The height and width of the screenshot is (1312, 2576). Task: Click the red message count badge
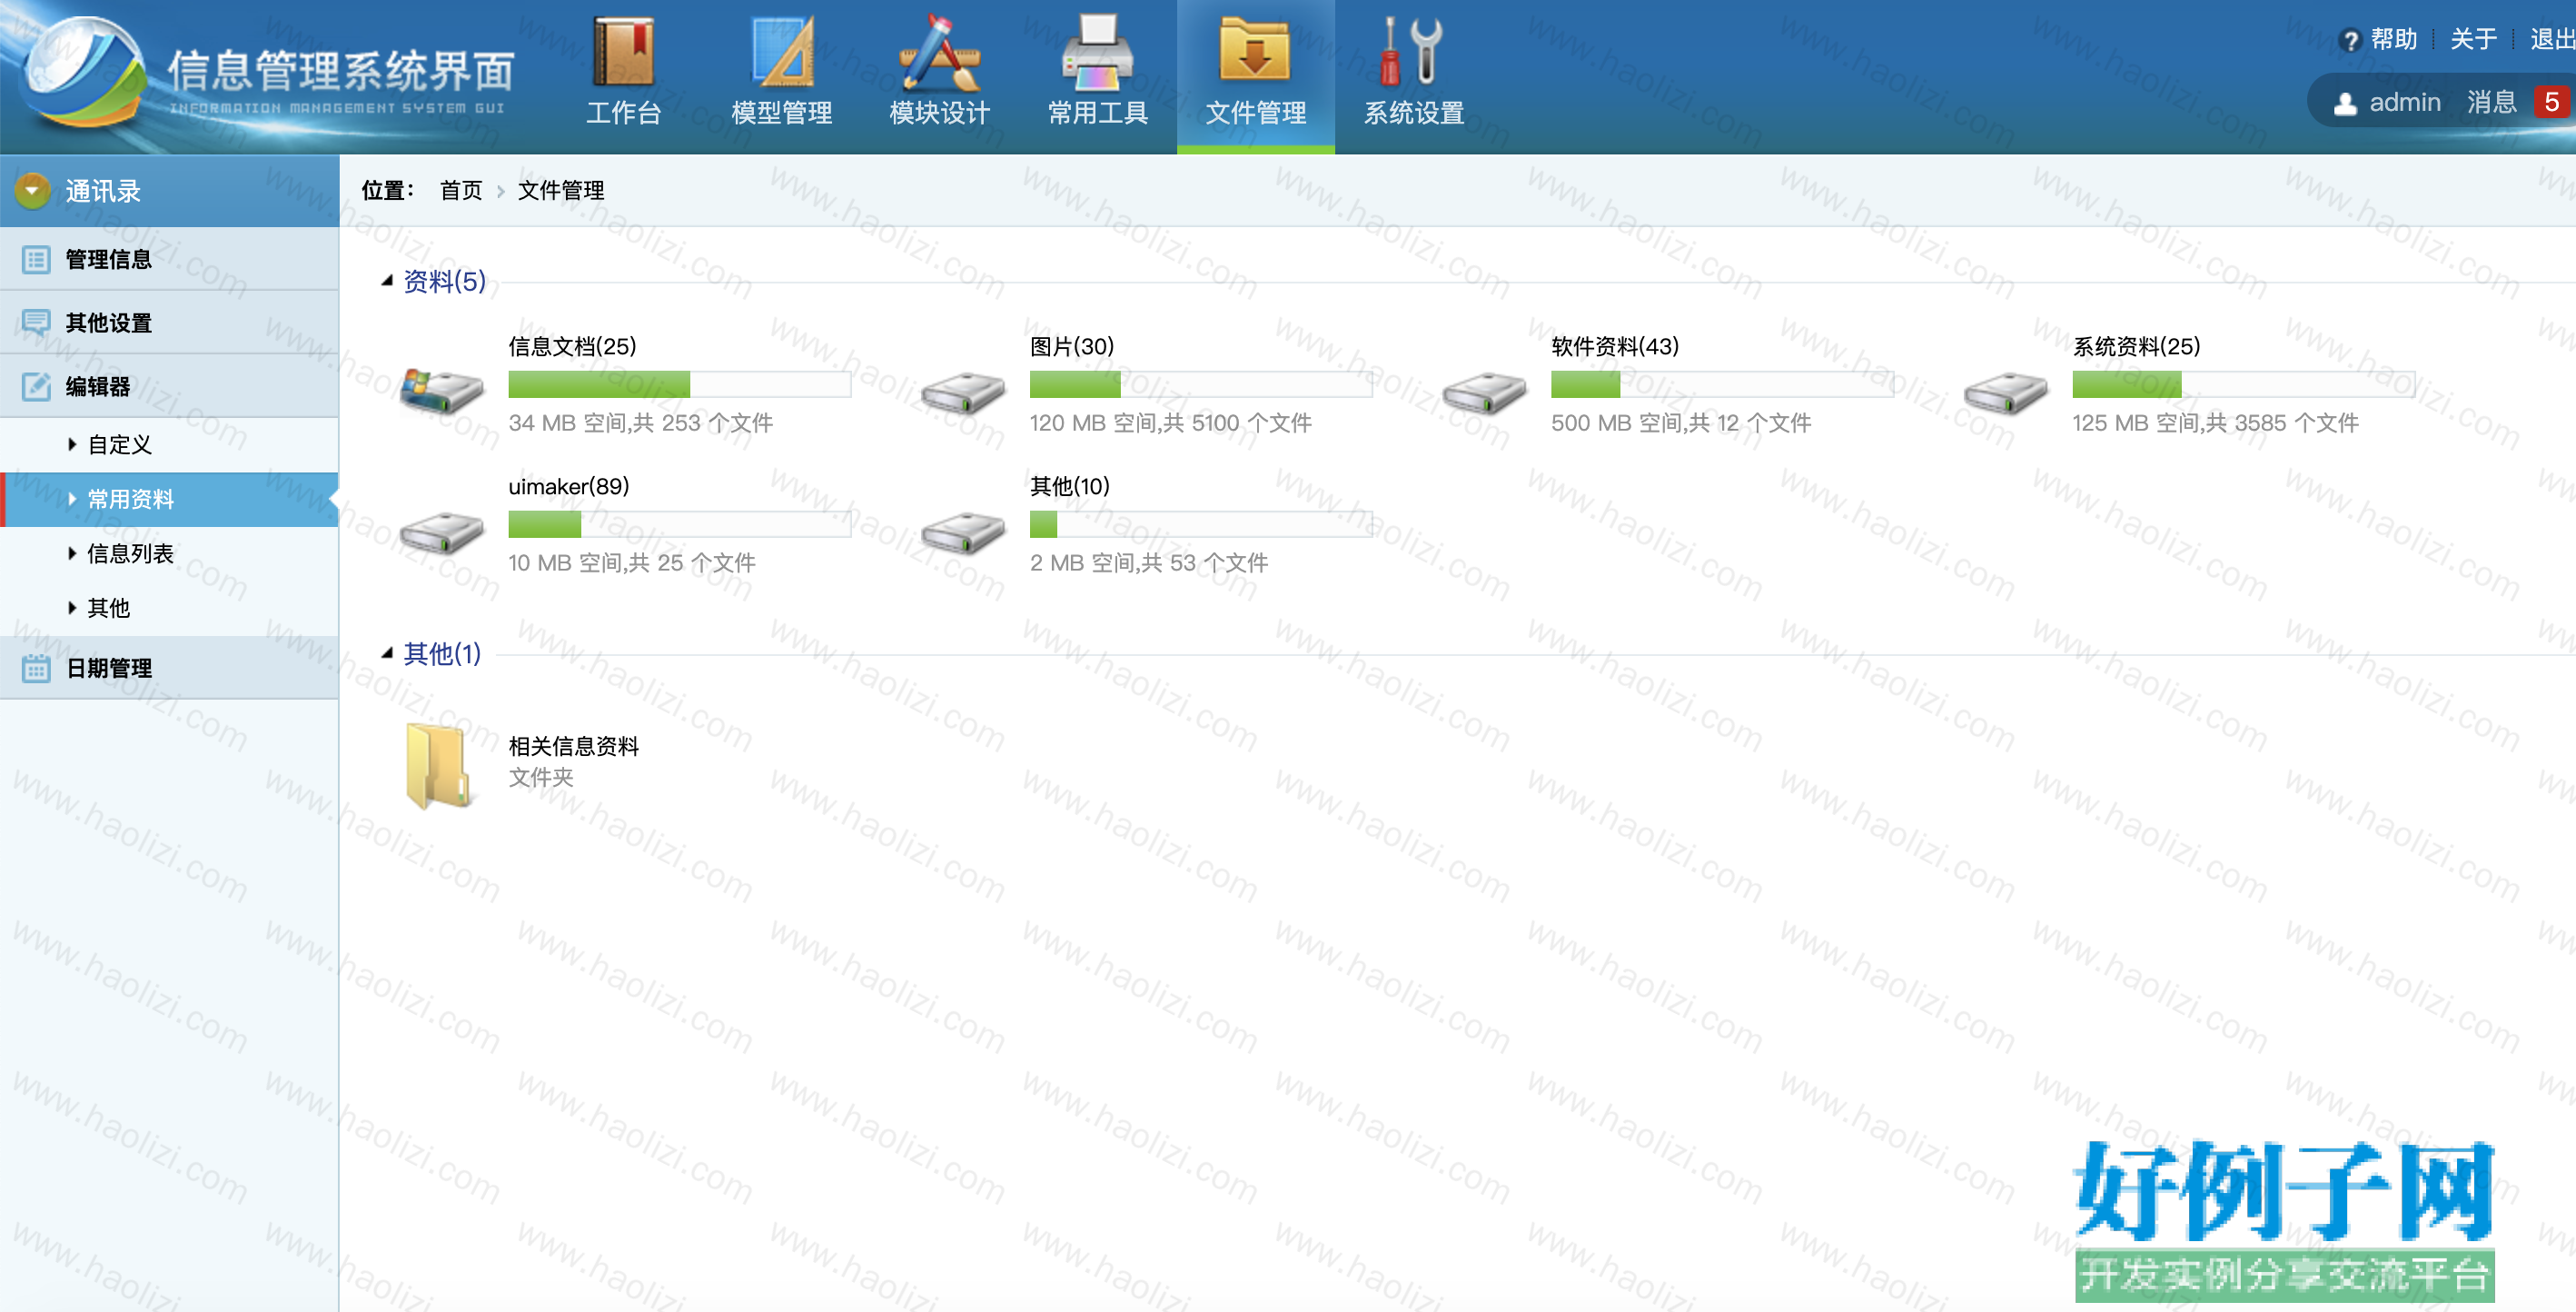[x=2551, y=102]
